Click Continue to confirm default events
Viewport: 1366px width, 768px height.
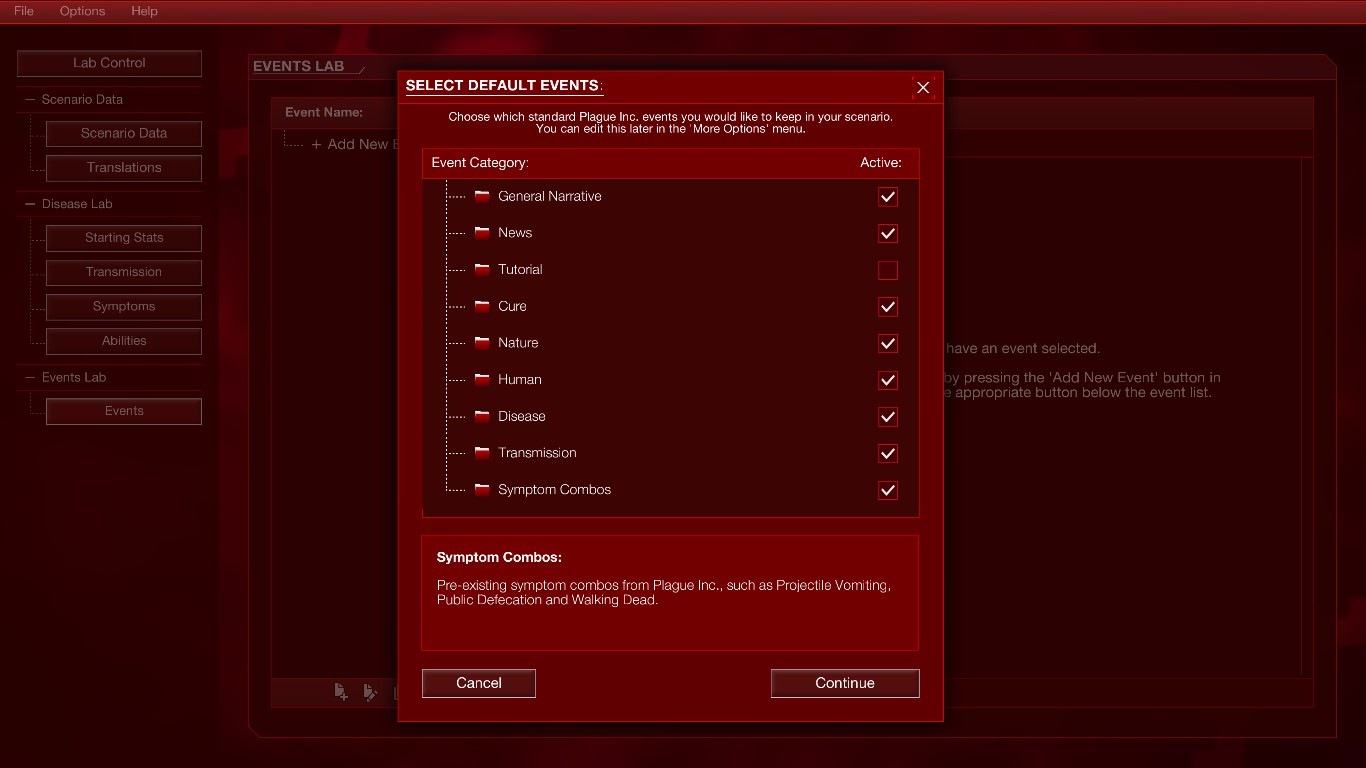[x=845, y=683]
